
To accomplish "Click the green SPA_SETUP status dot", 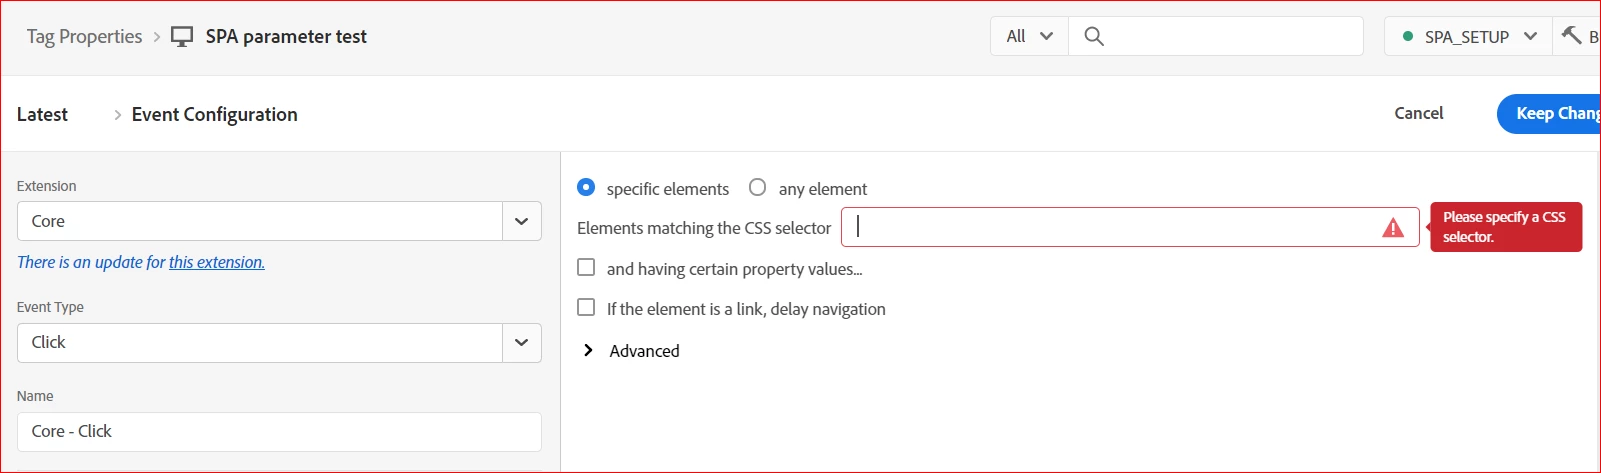I will tap(1408, 37).
